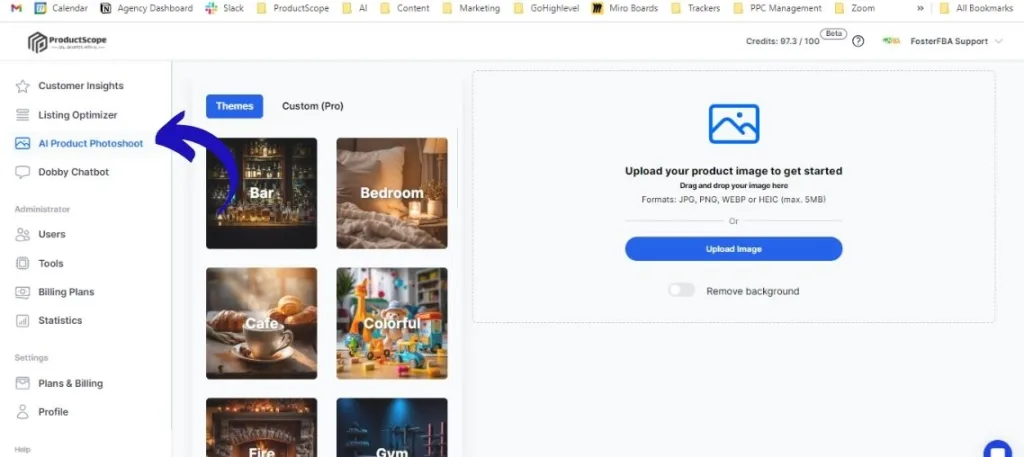Click 'Upload your product image to get started'
This screenshot has width=1024, height=457.
[733, 171]
